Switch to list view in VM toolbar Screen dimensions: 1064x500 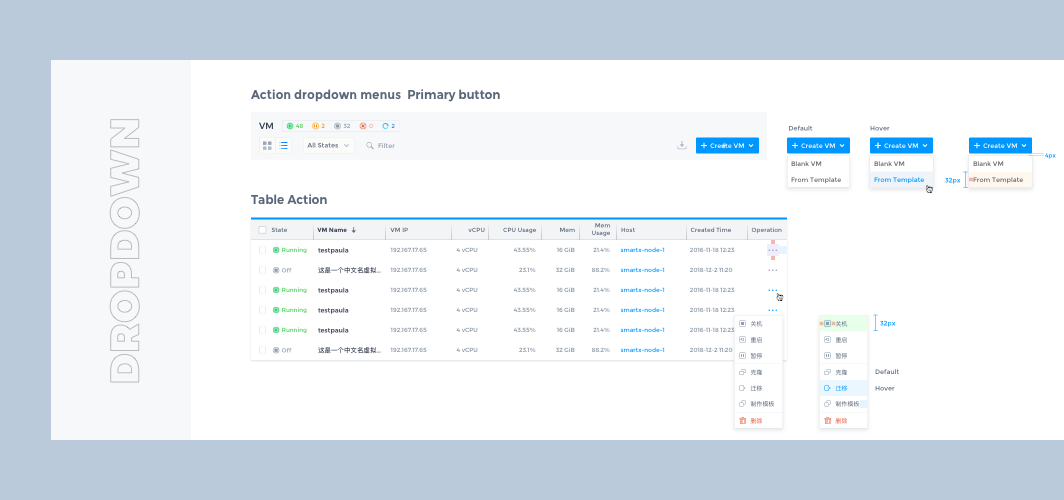tap(283, 145)
